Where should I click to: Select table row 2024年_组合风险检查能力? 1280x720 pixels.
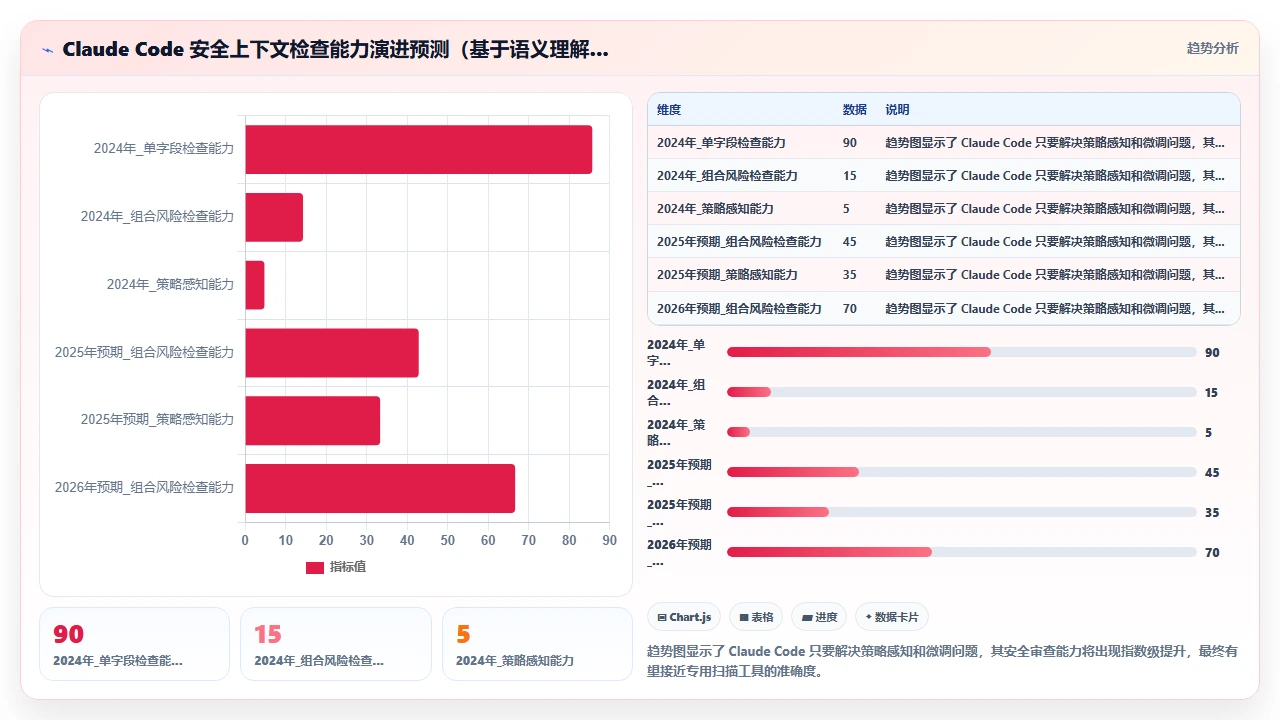944,175
